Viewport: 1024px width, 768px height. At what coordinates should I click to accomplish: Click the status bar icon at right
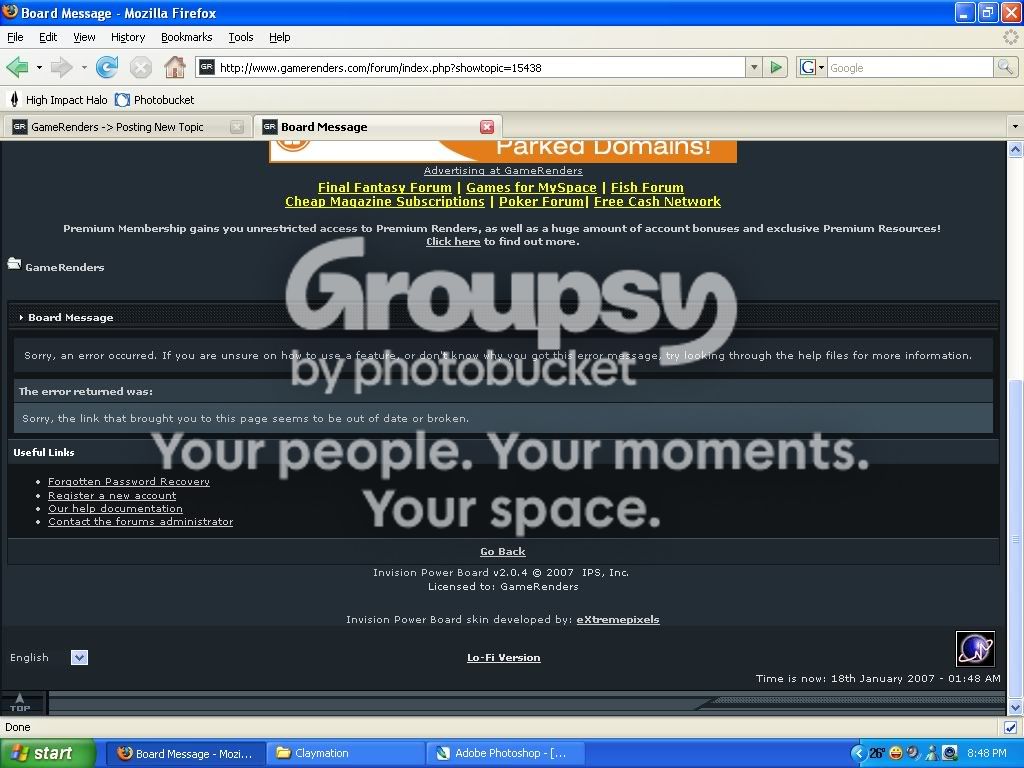[1010, 727]
